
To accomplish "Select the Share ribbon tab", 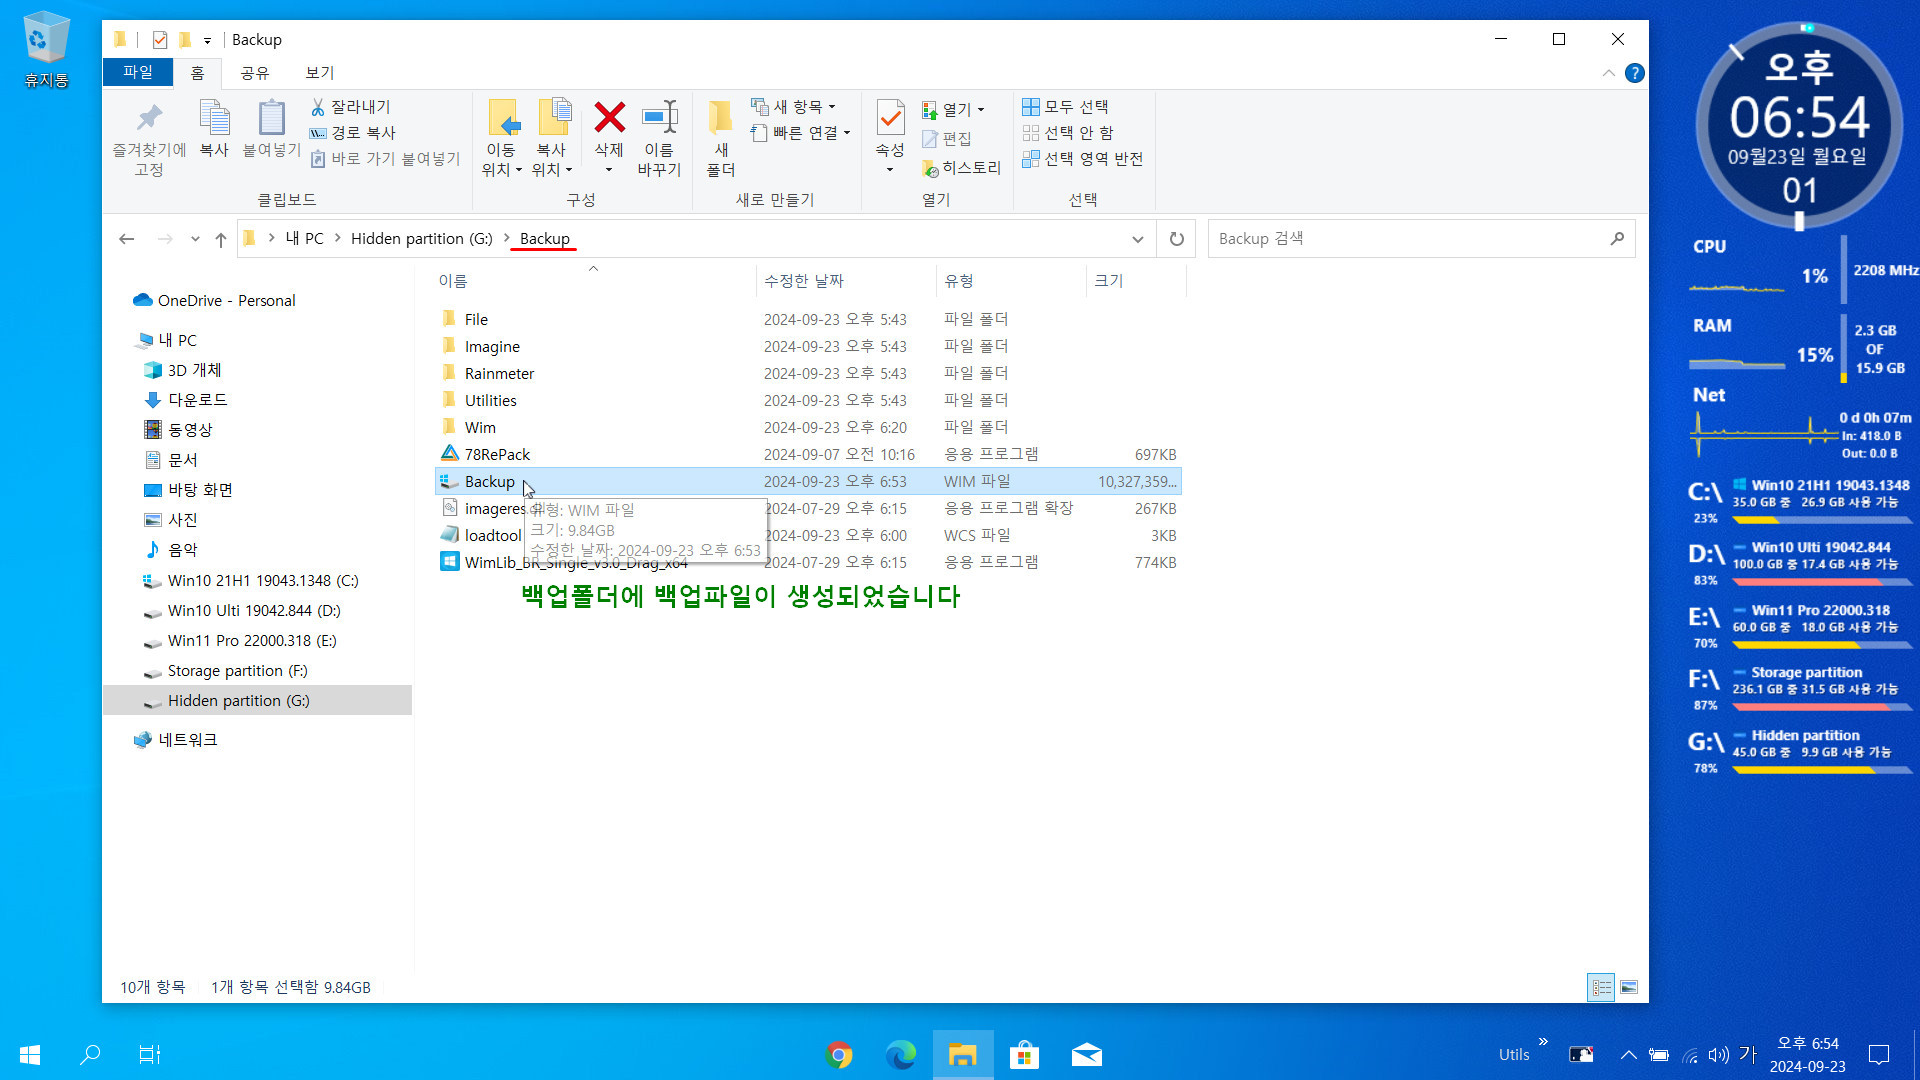I will coord(255,73).
